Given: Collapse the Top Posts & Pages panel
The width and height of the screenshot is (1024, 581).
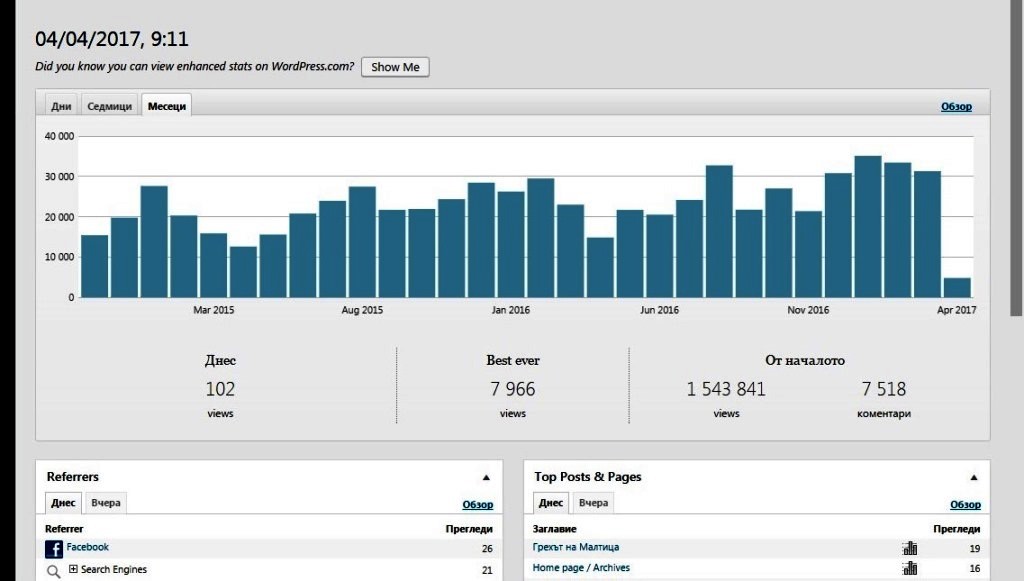Looking at the screenshot, I should 974,478.
